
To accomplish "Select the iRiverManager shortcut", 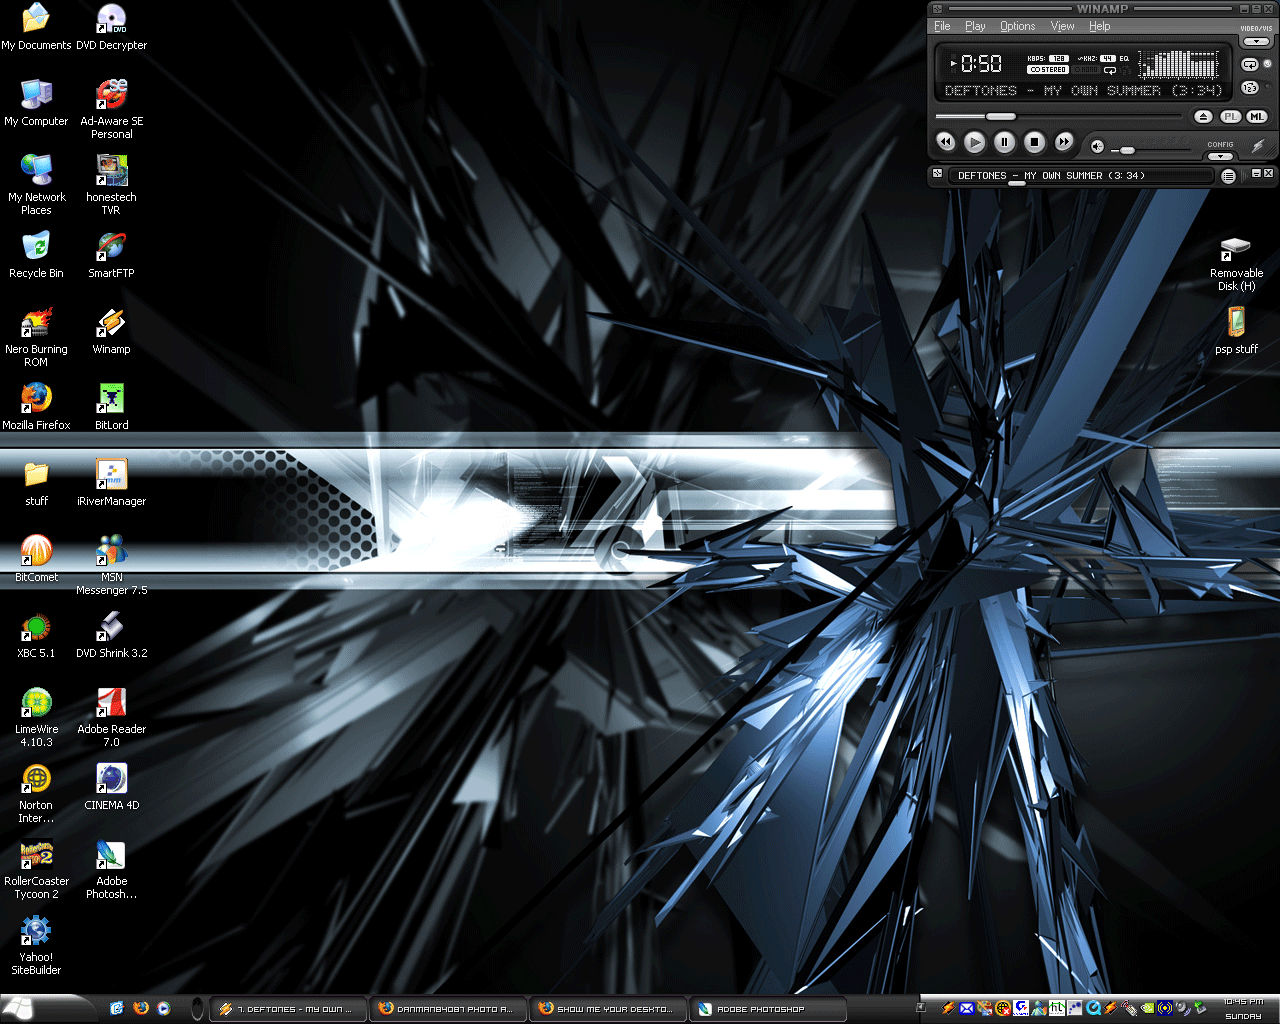I will pyautogui.click(x=111, y=483).
